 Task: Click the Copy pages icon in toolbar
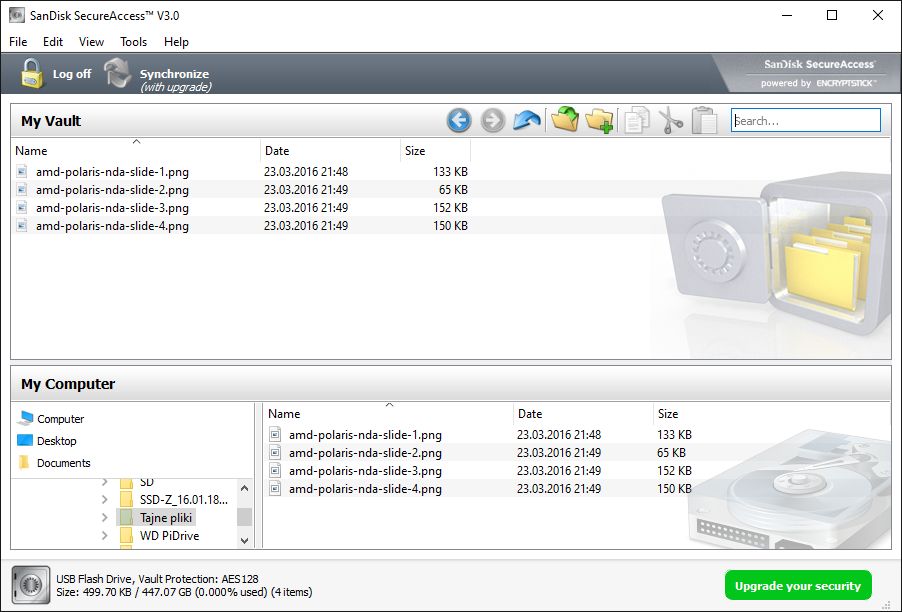637,121
